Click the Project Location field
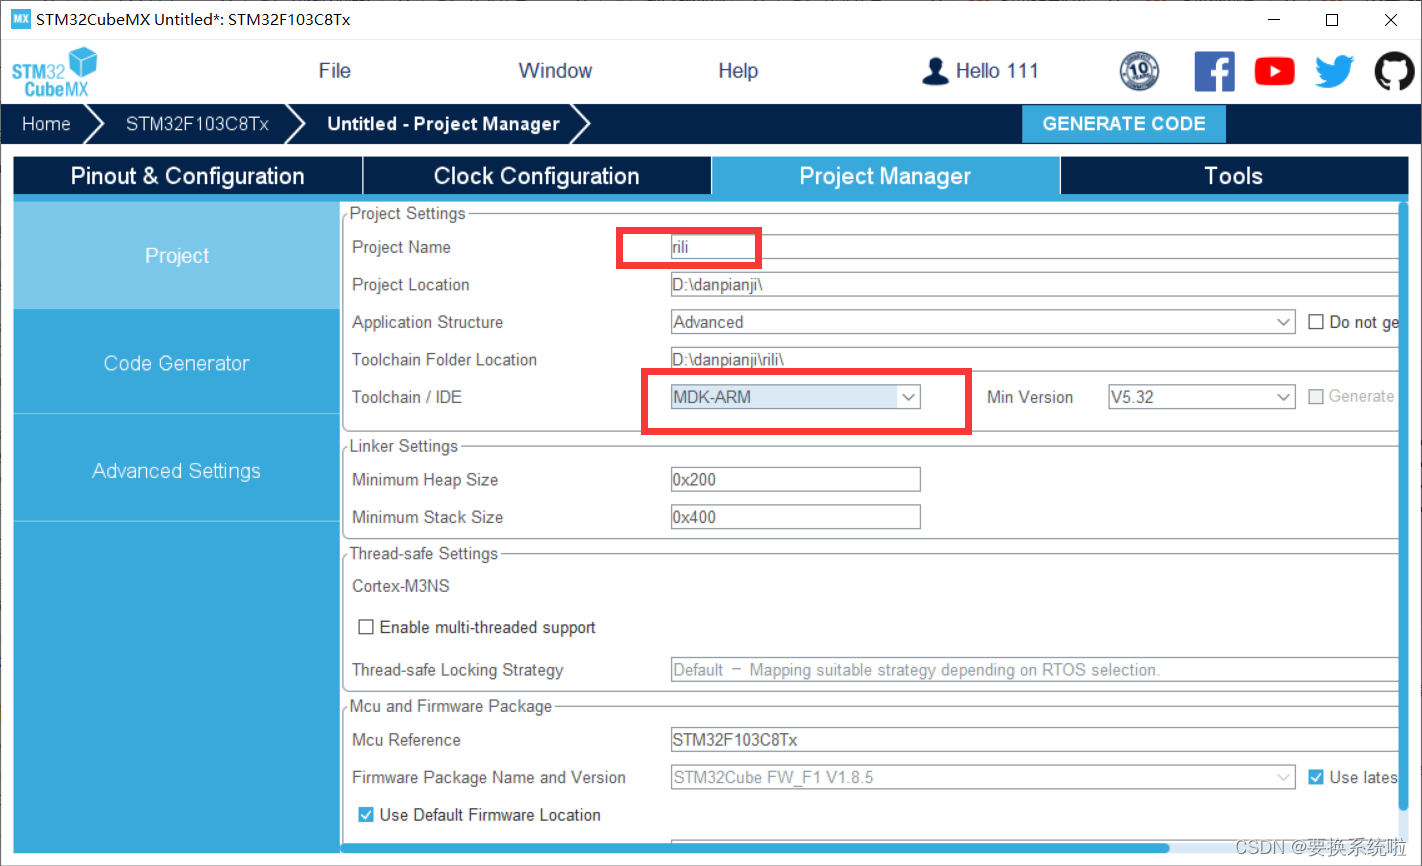This screenshot has width=1422, height=866. tap(1034, 285)
